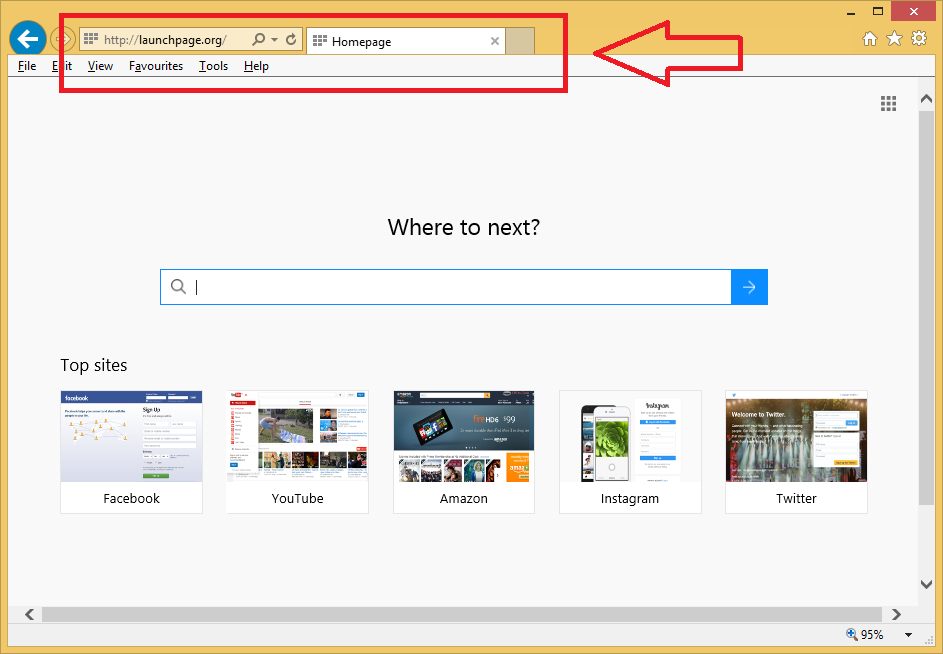Click the Forward navigation arrow
The width and height of the screenshot is (943, 654).
[62, 40]
